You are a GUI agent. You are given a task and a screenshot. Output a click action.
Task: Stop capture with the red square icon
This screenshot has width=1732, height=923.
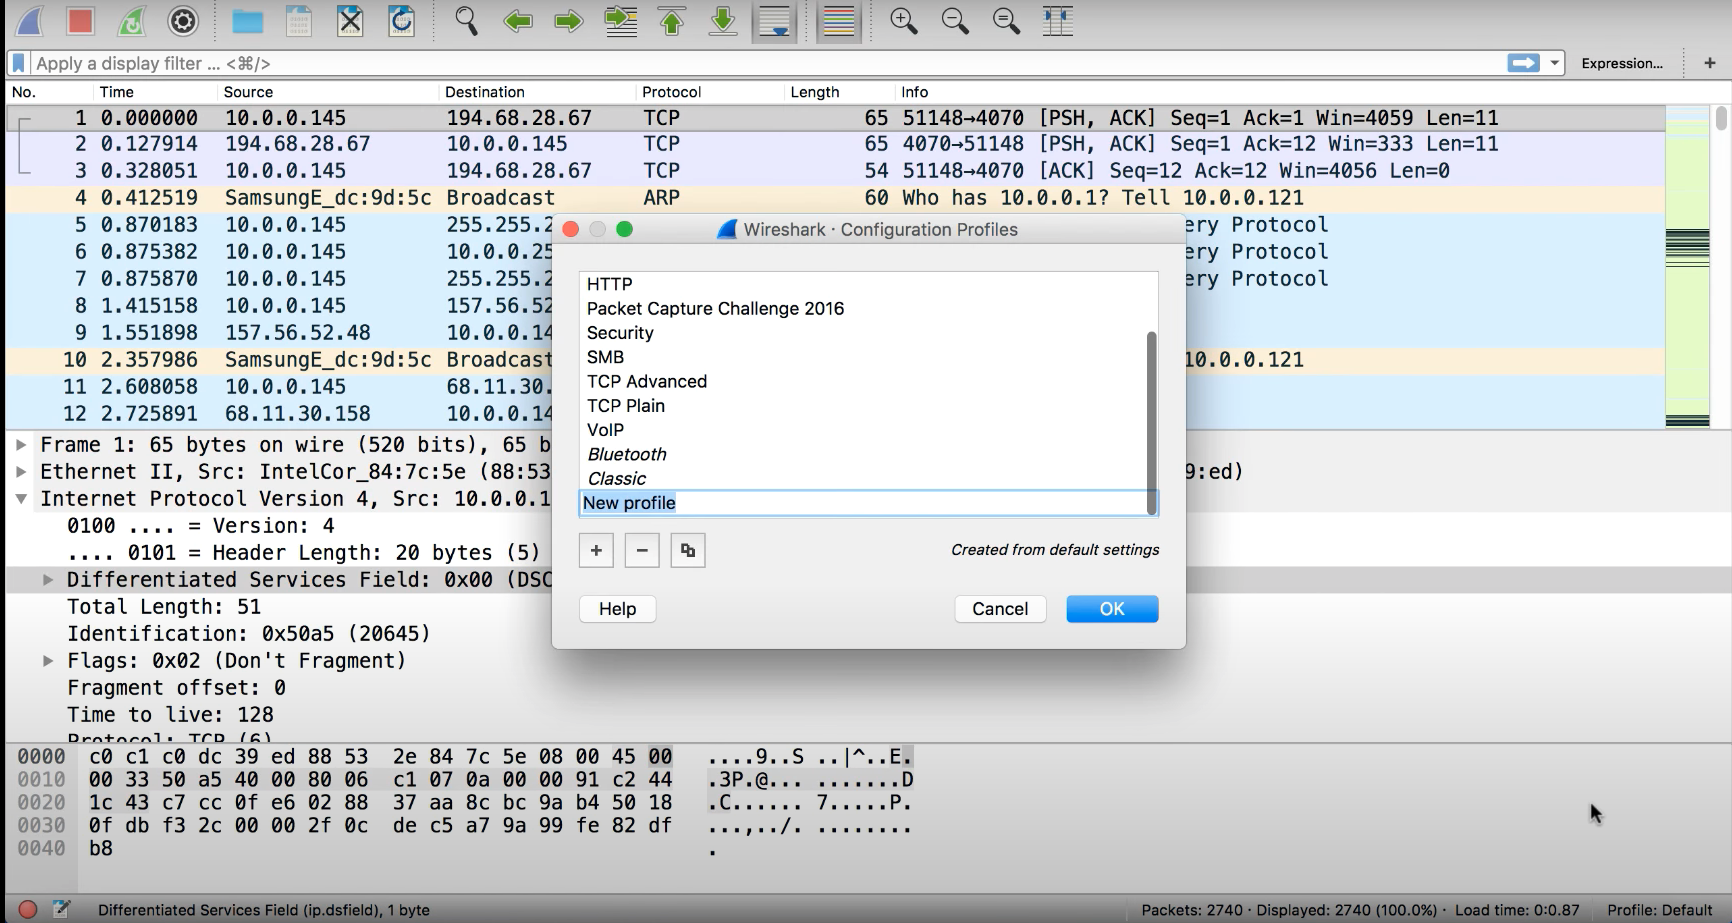point(80,21)
